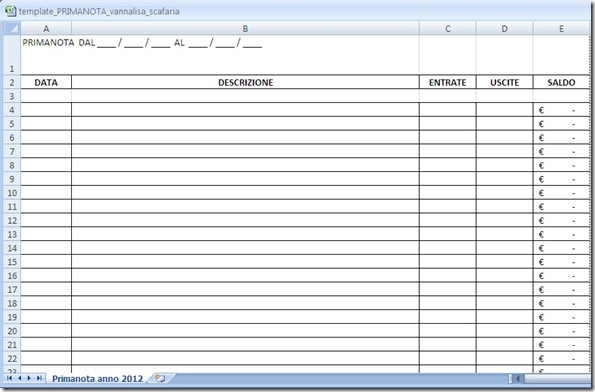This screenshot has width=595, height=392.
Task: Select row 2 header
Action: pos(12,82)
